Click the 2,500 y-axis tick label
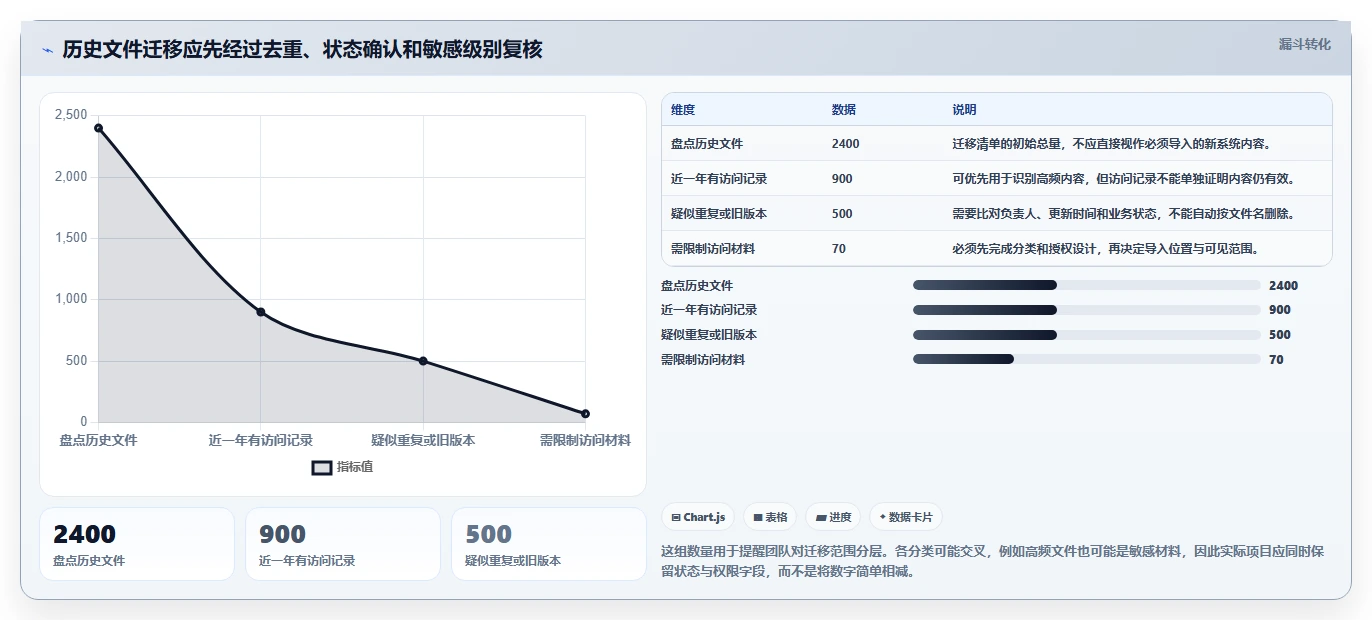 (x=71, y=115)
